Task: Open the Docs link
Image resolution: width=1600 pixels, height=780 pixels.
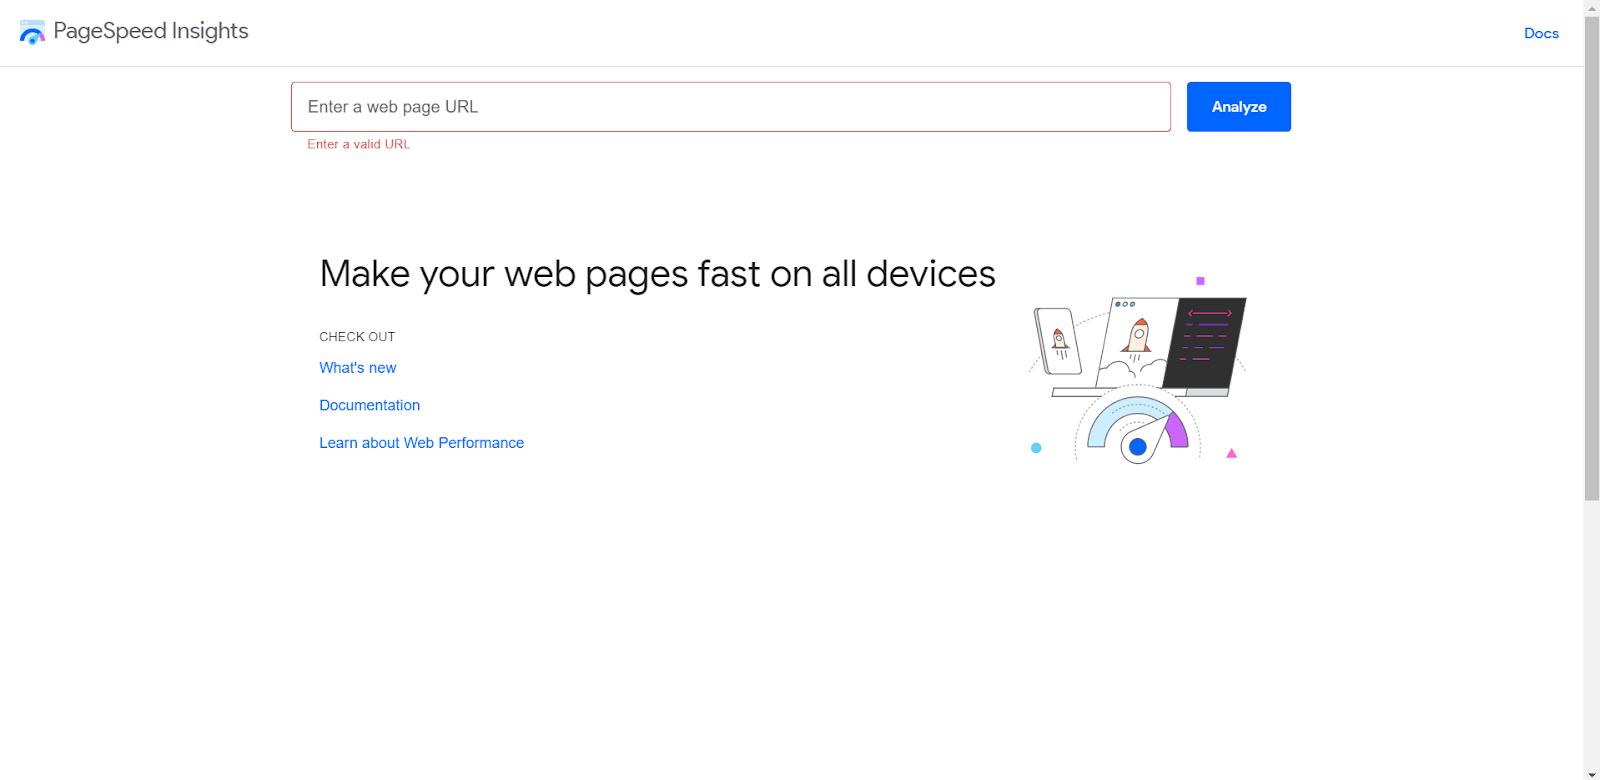Action: (1541, 33)
